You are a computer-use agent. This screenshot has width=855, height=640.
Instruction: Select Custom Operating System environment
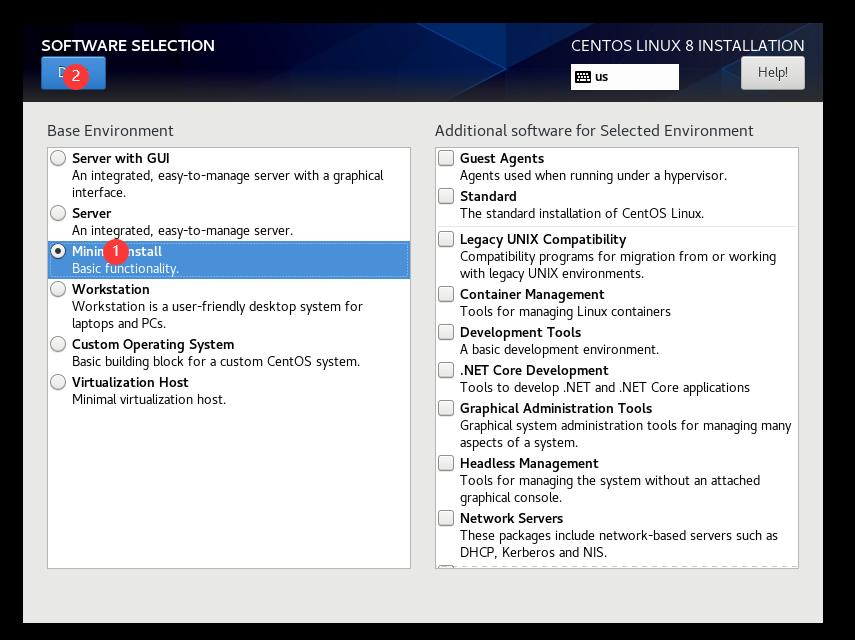(x=58, y=345)
